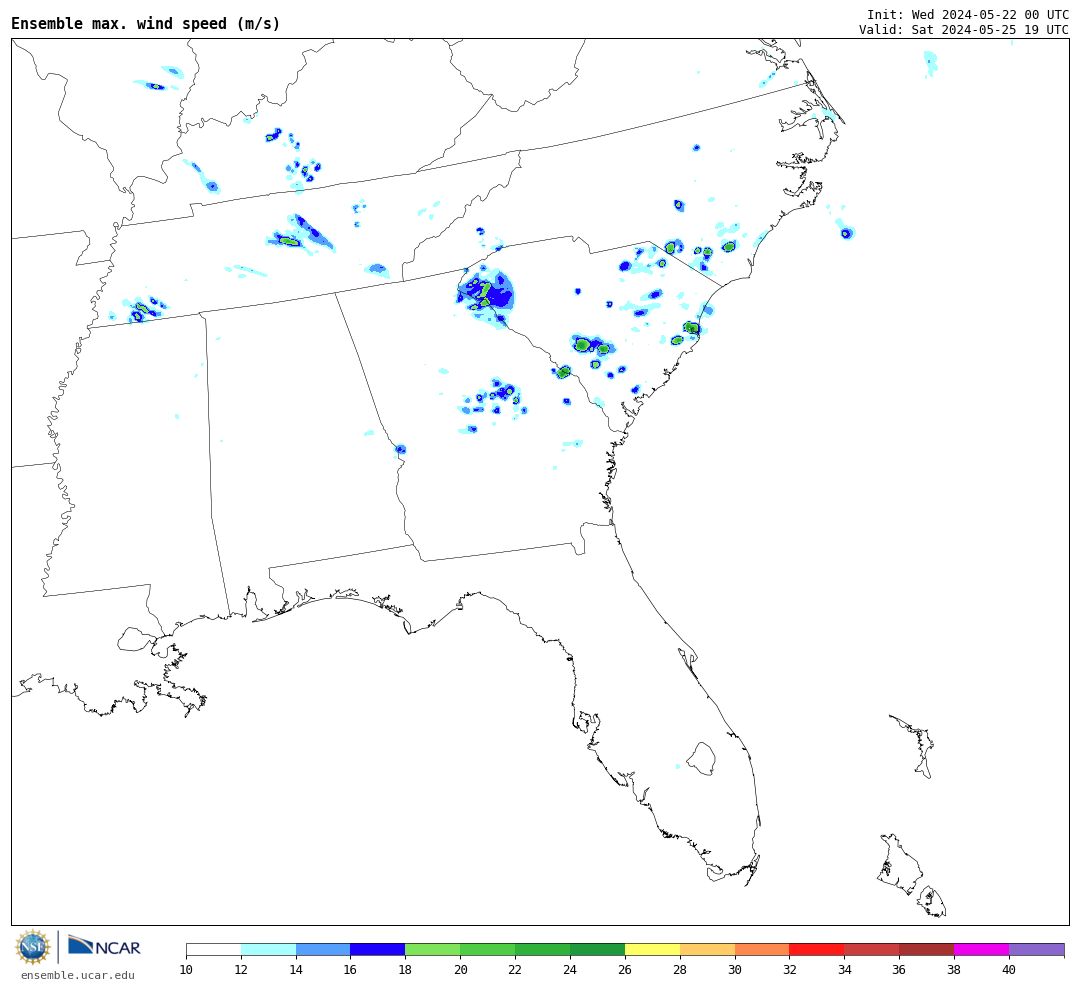The image size is (1080, 988).
Task: Click the light cyan 12-14 colorbar segment
Action: (269, 949)
